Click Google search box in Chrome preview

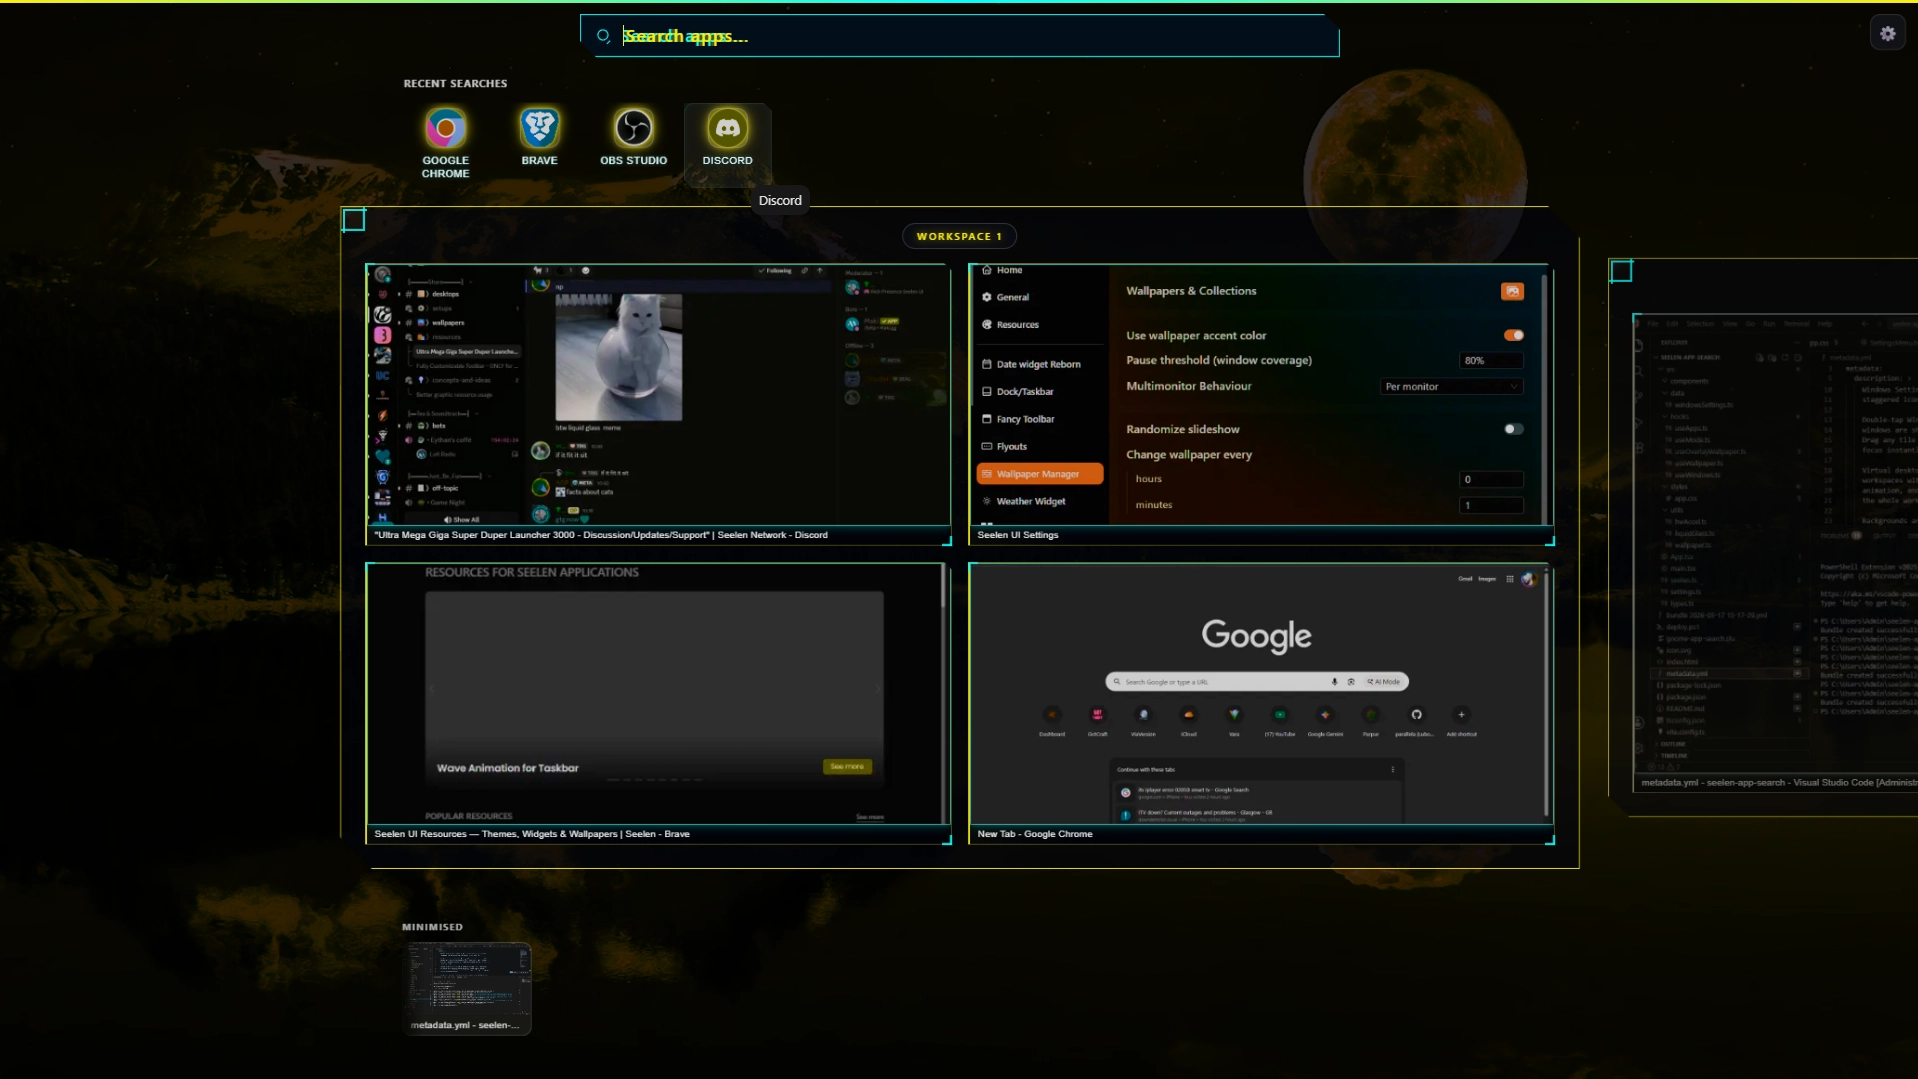(1257, 682)
